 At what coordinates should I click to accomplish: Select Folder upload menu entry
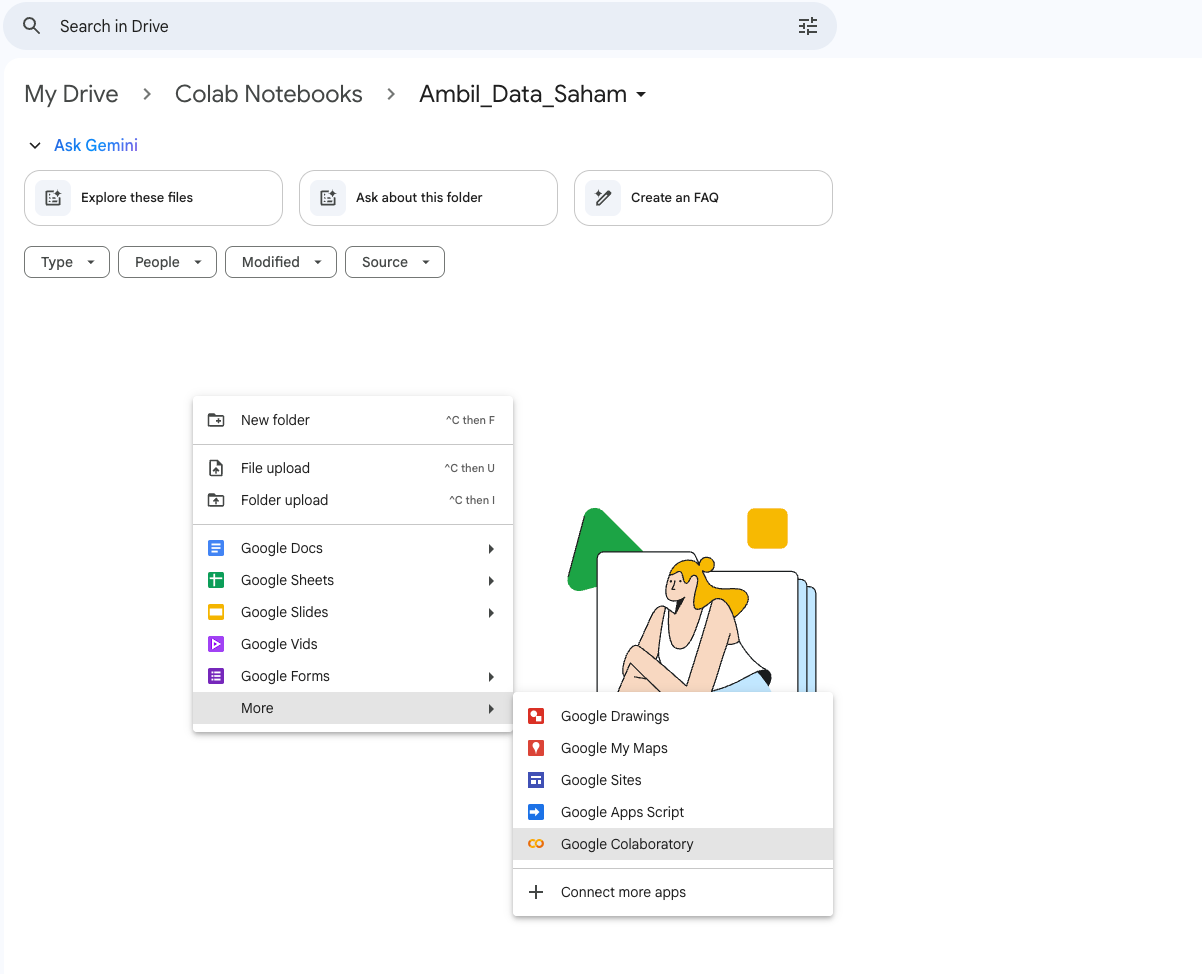(x=353, y=500)
